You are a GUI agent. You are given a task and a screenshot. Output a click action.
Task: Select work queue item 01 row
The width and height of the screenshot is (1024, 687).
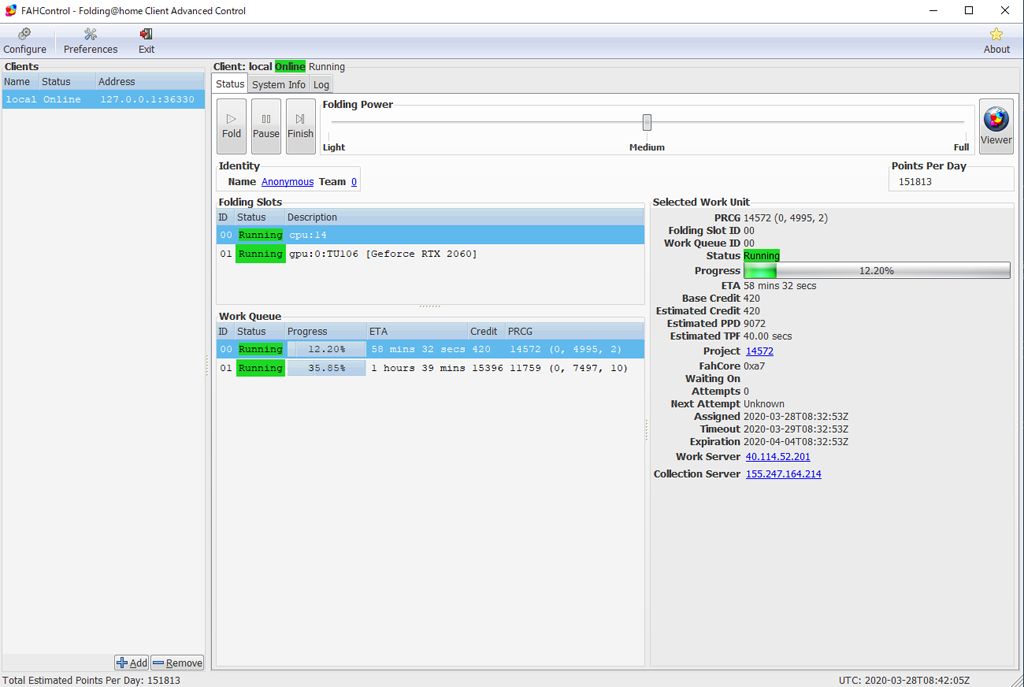430,368
